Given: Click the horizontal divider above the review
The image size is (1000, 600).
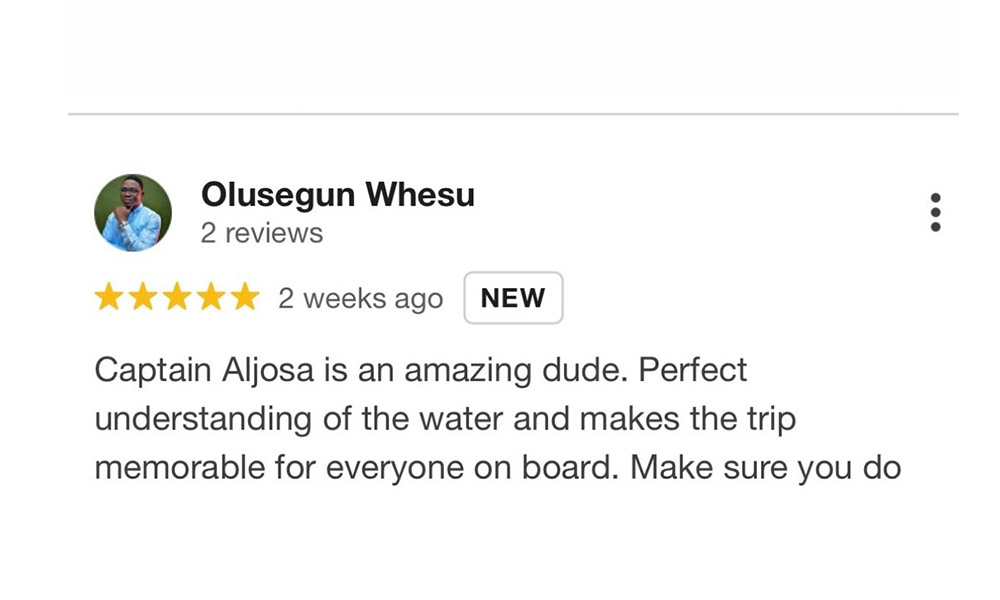Looking at the screenshot, I should [x=512, y=114].
